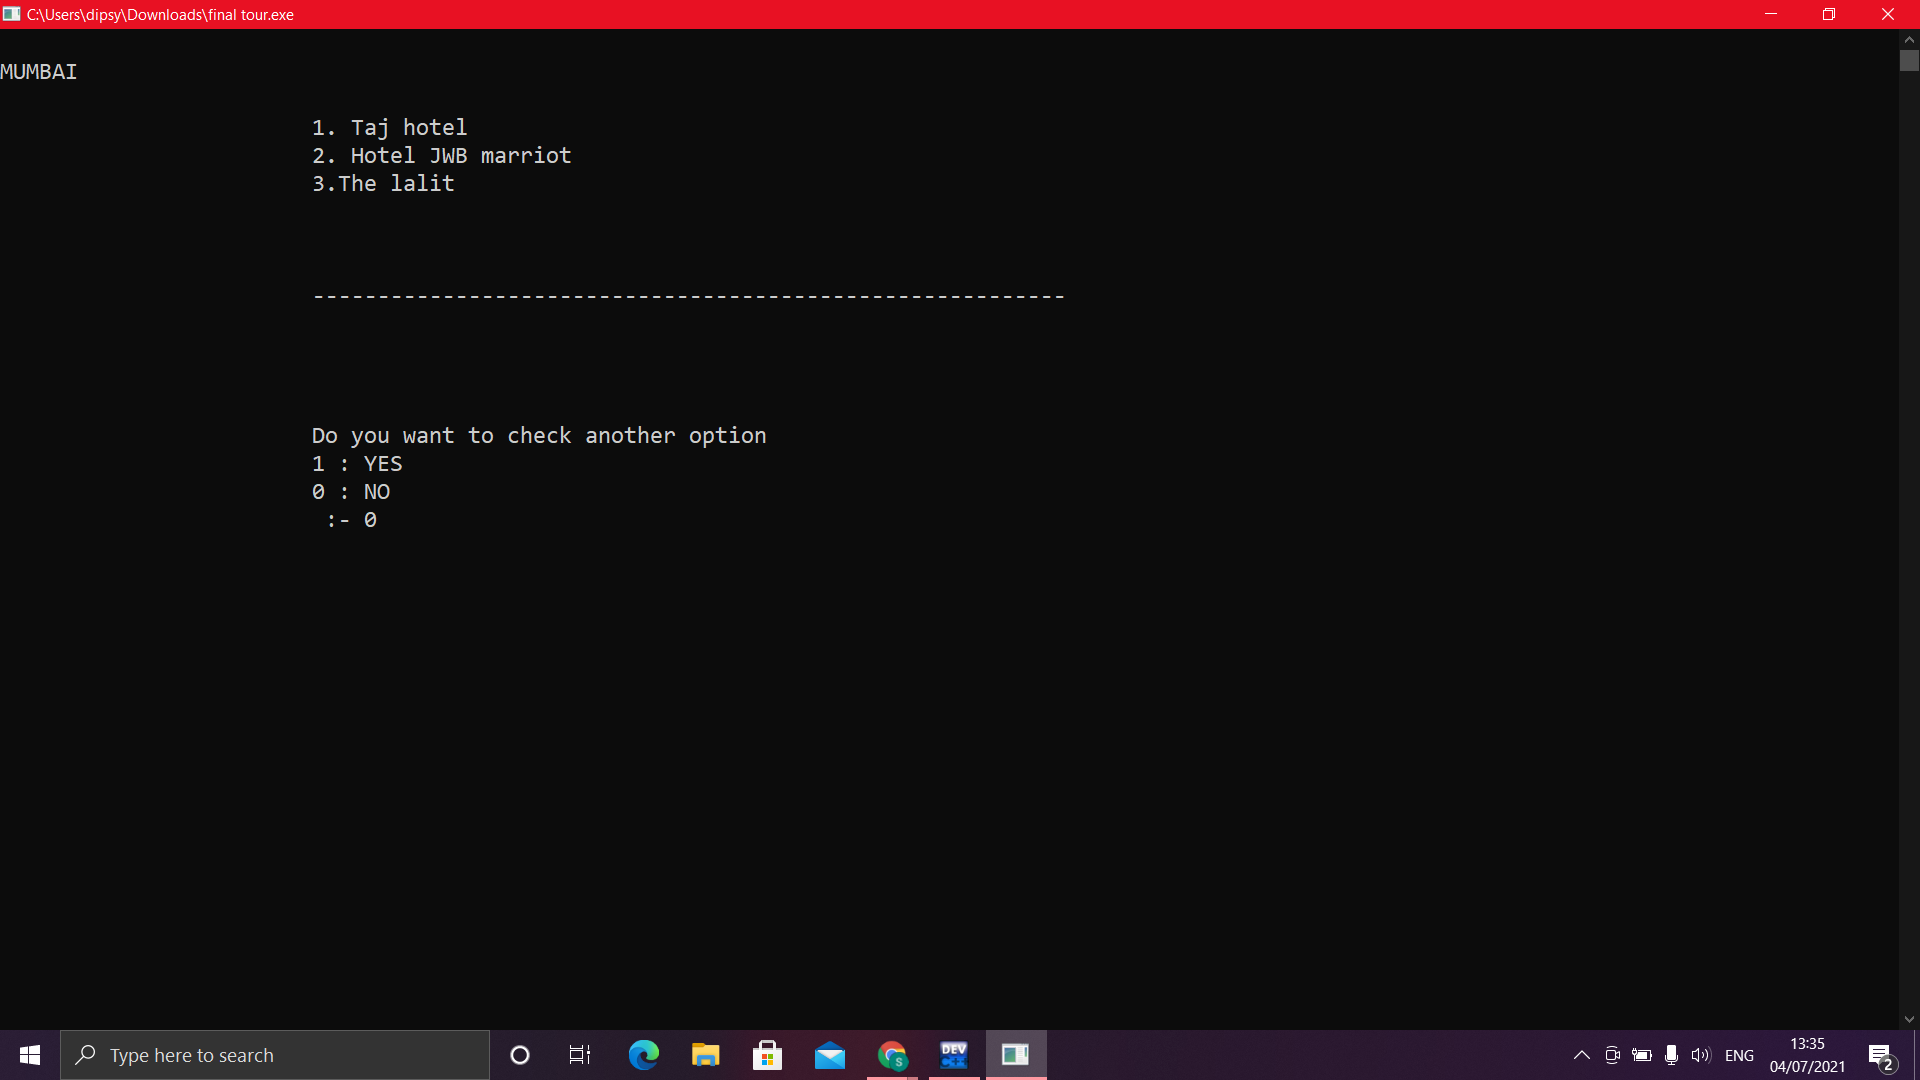Open console window system menu icon
This screenshot has width=1920, height=1080.
(x=12, y=14)
